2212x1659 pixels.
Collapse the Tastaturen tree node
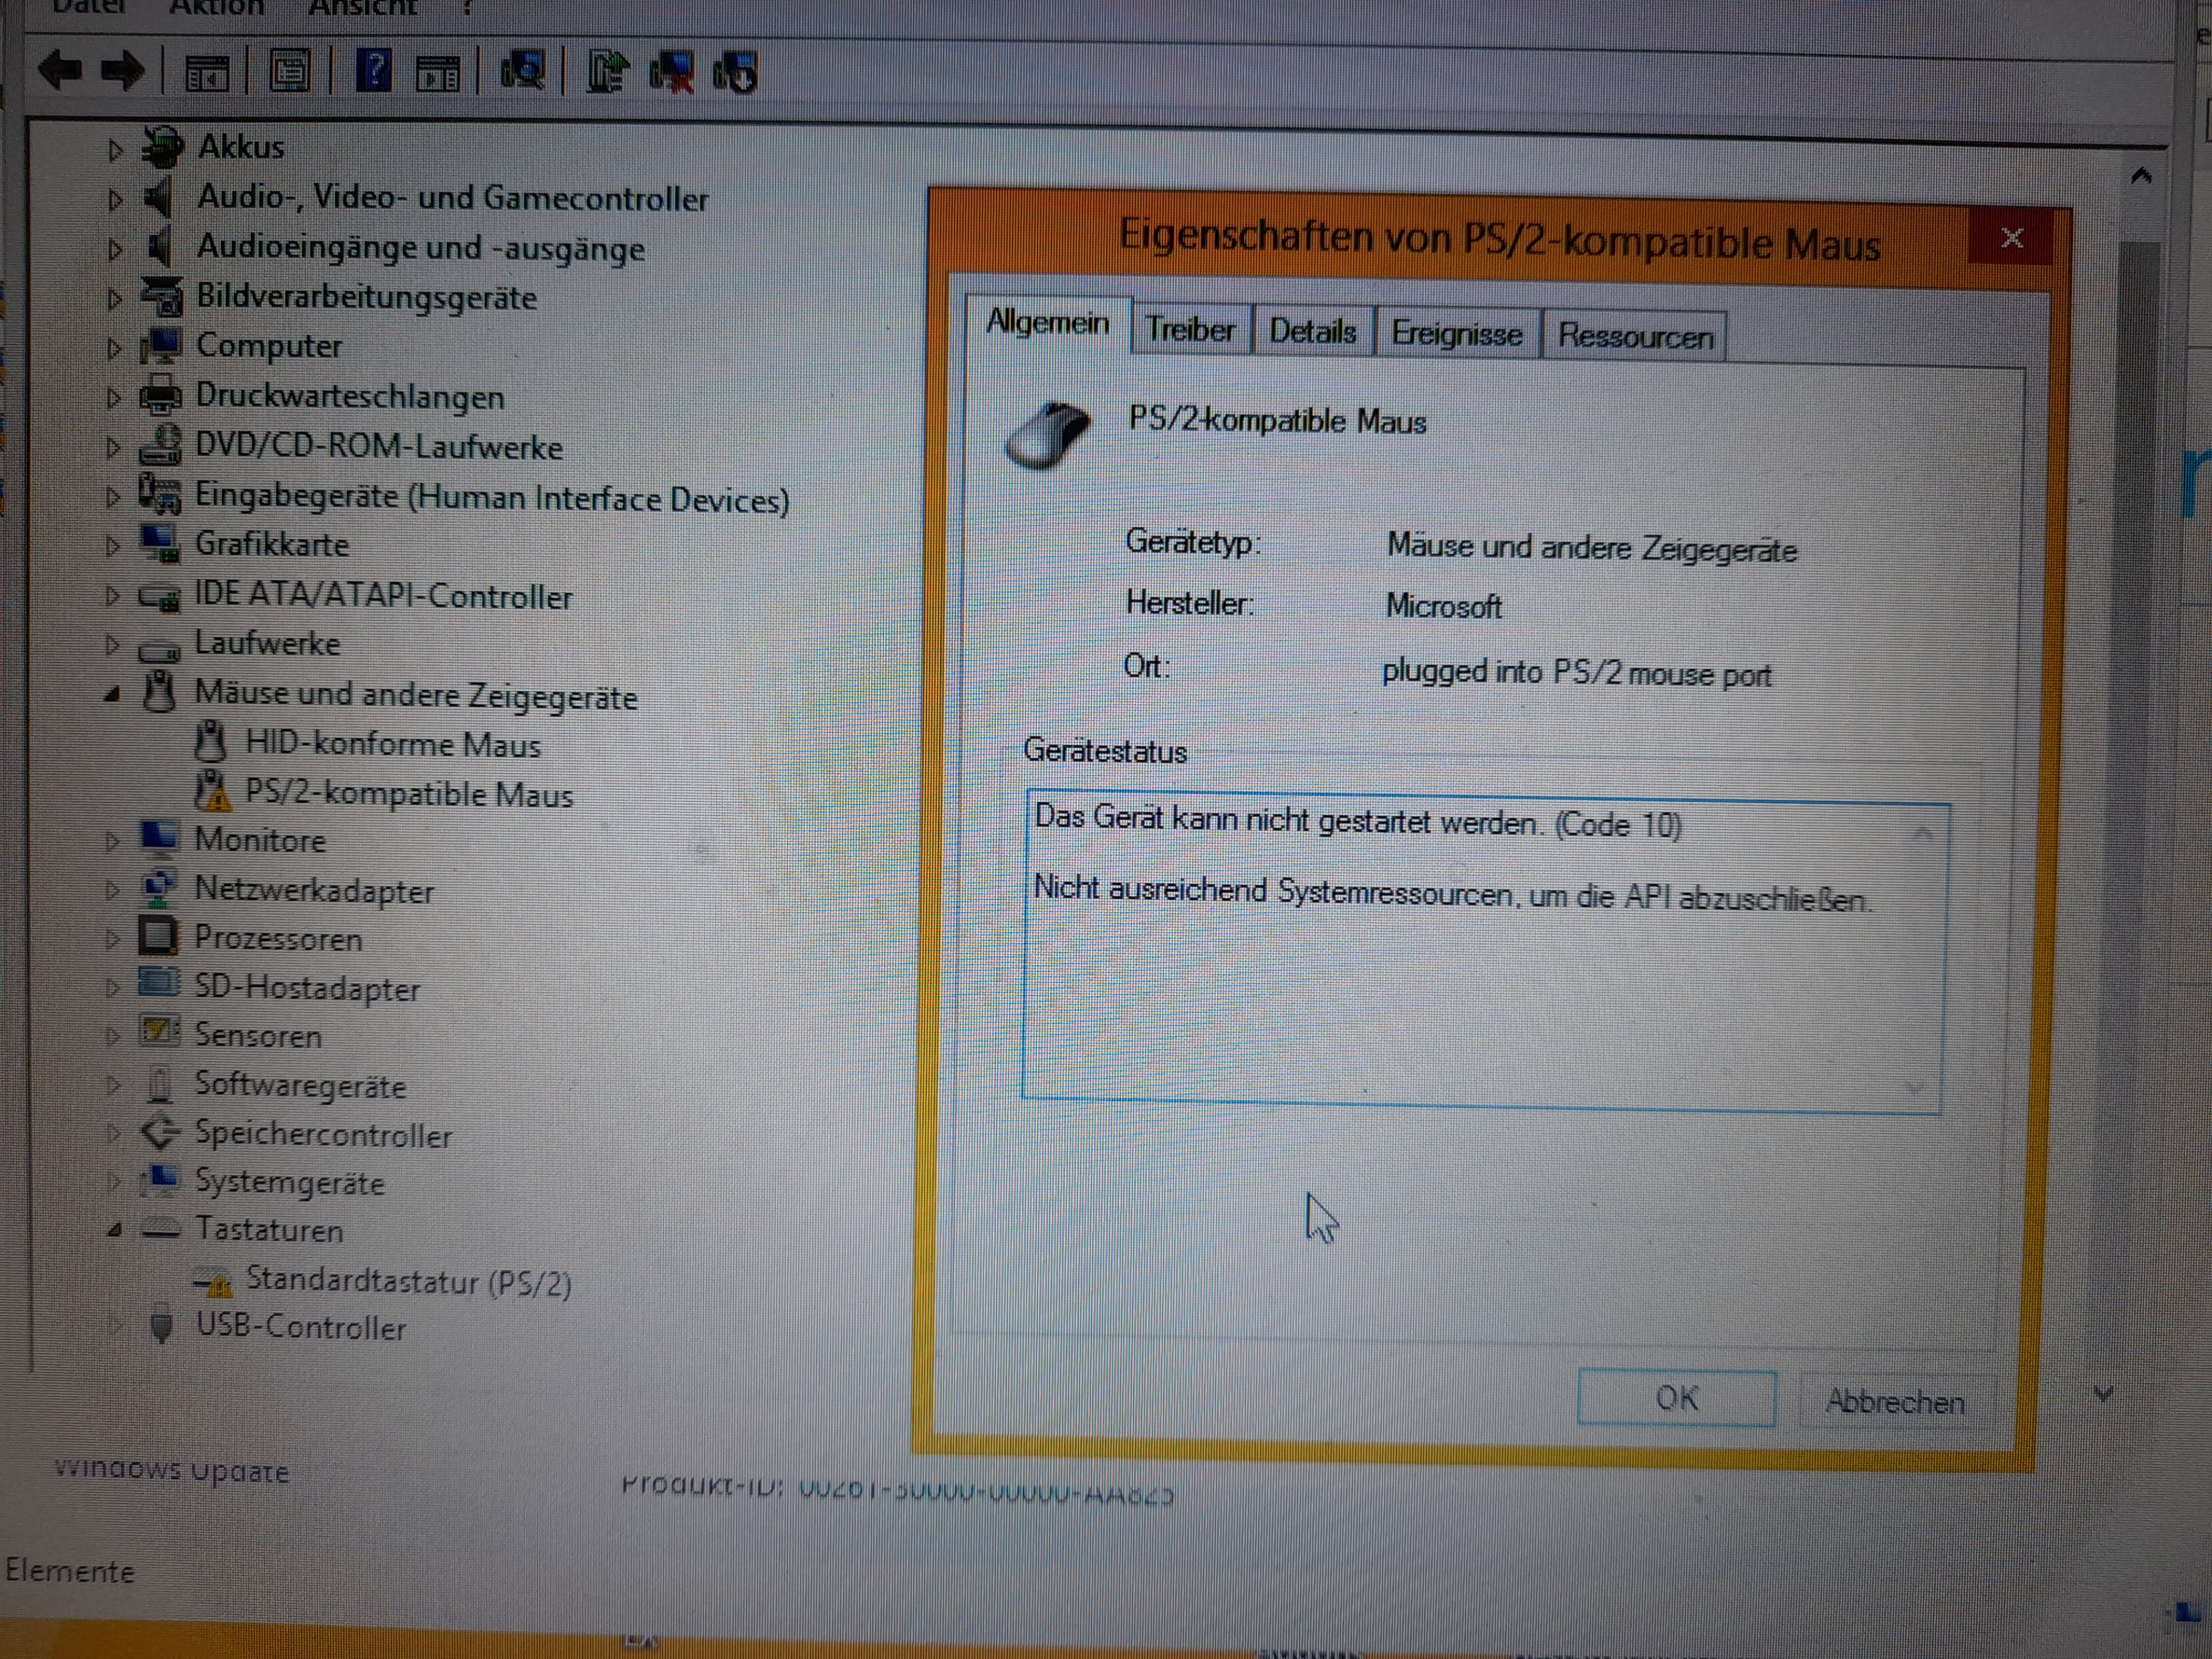click(114, 1231)
